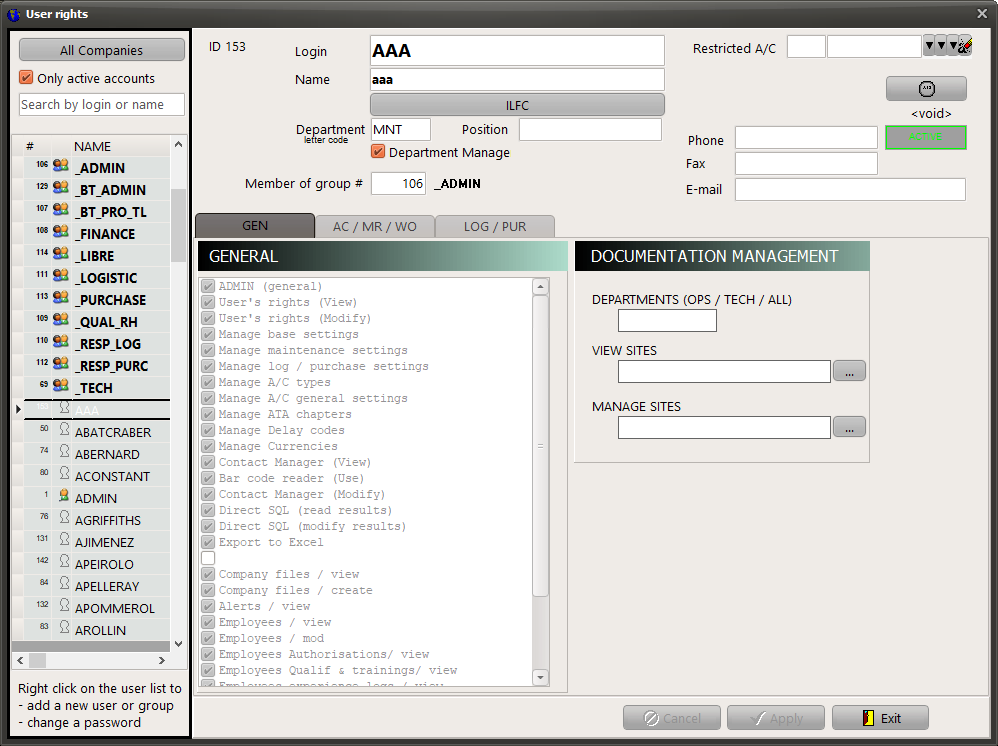
Task: Click the group icon beside _LOGISTIC
Action: click(x=60, y=276)
